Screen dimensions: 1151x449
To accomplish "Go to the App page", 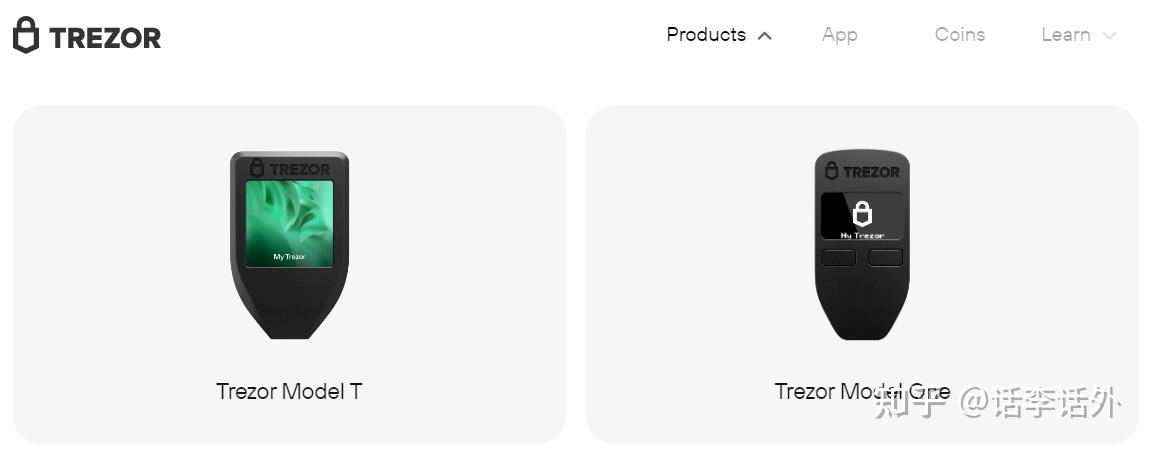I will click(840, 35).
